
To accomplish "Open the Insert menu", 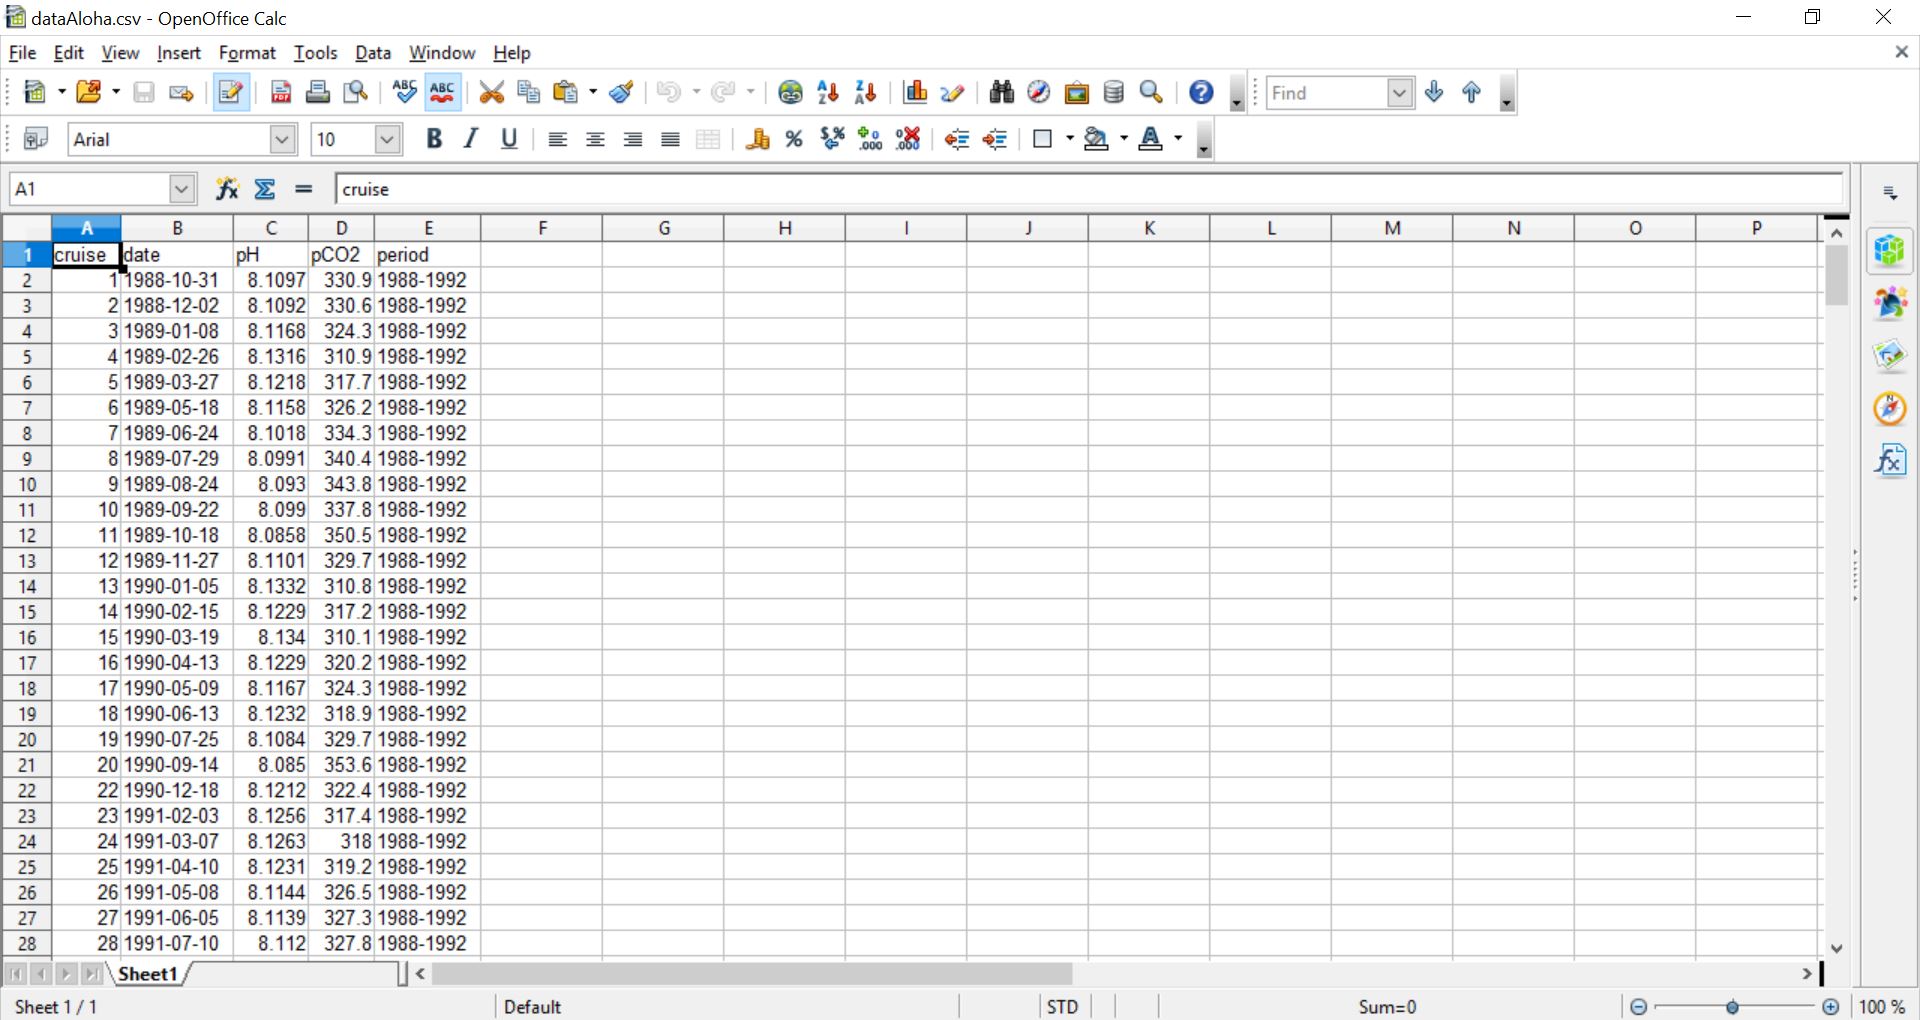I will pos(178,53).
